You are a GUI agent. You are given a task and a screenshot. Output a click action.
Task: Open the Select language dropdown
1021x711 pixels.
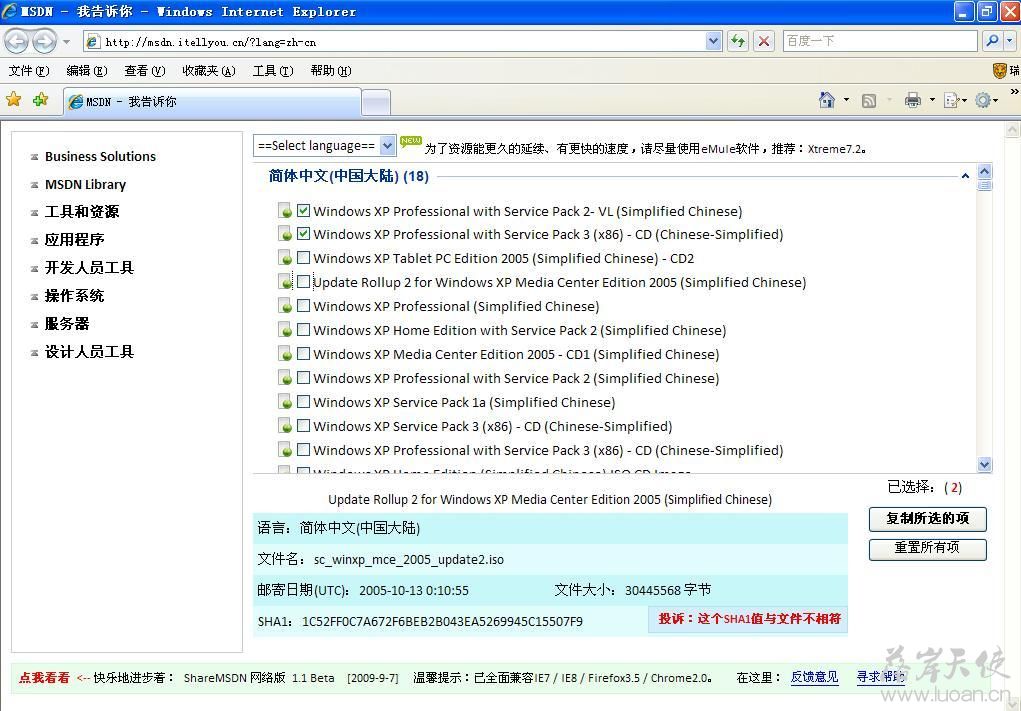324,146
